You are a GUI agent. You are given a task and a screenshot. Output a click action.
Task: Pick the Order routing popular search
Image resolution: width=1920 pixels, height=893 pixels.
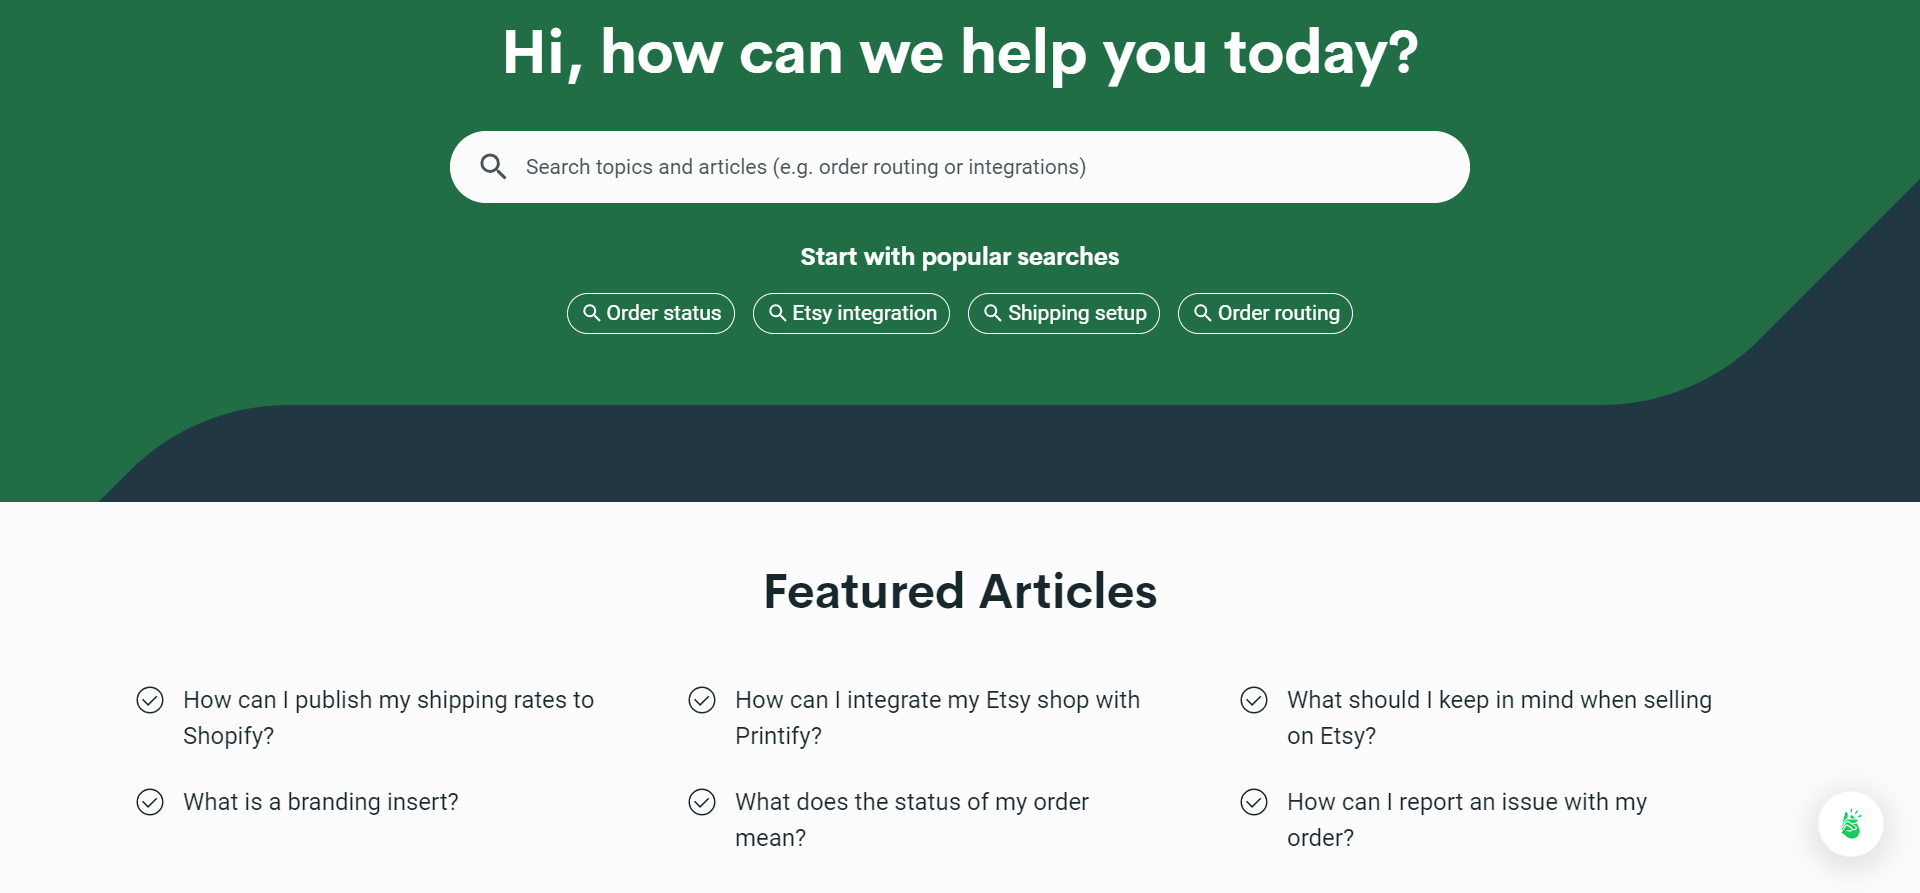1265,313
